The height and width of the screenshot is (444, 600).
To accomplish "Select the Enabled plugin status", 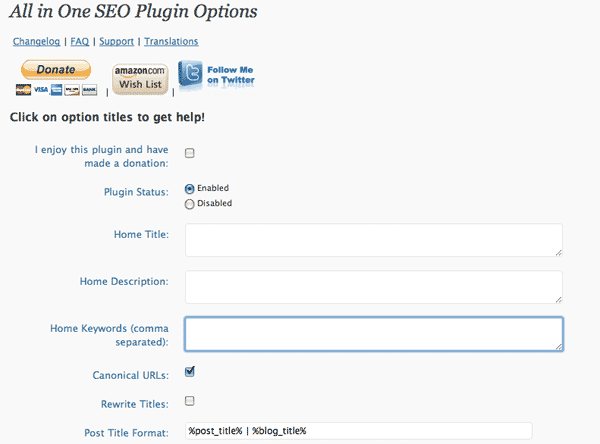I will click(190, 188).
